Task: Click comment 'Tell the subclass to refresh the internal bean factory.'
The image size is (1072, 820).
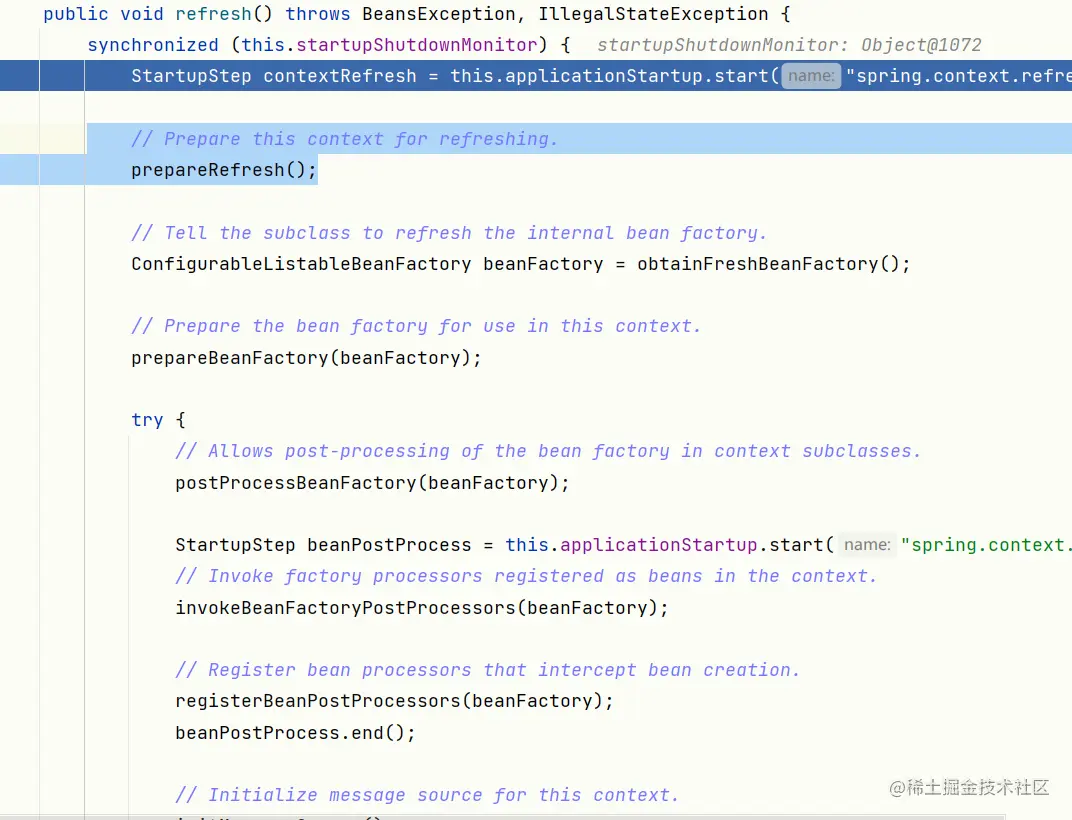Action: click(x=449, y=233)
